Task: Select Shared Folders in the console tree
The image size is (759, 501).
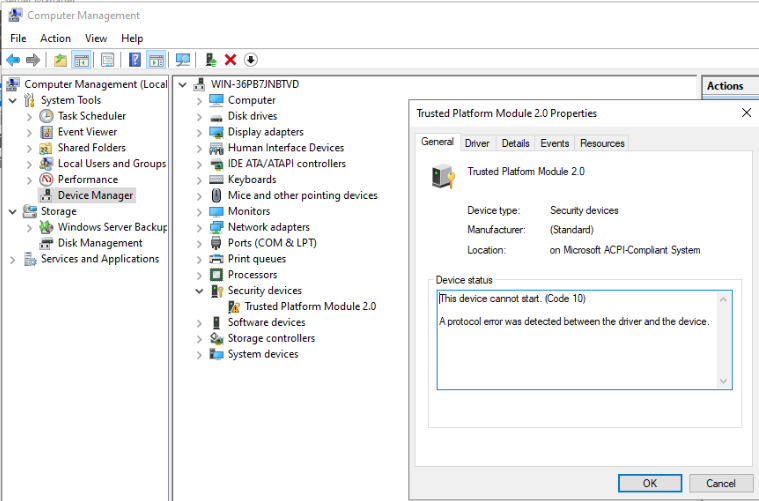Action: point(91,148)
